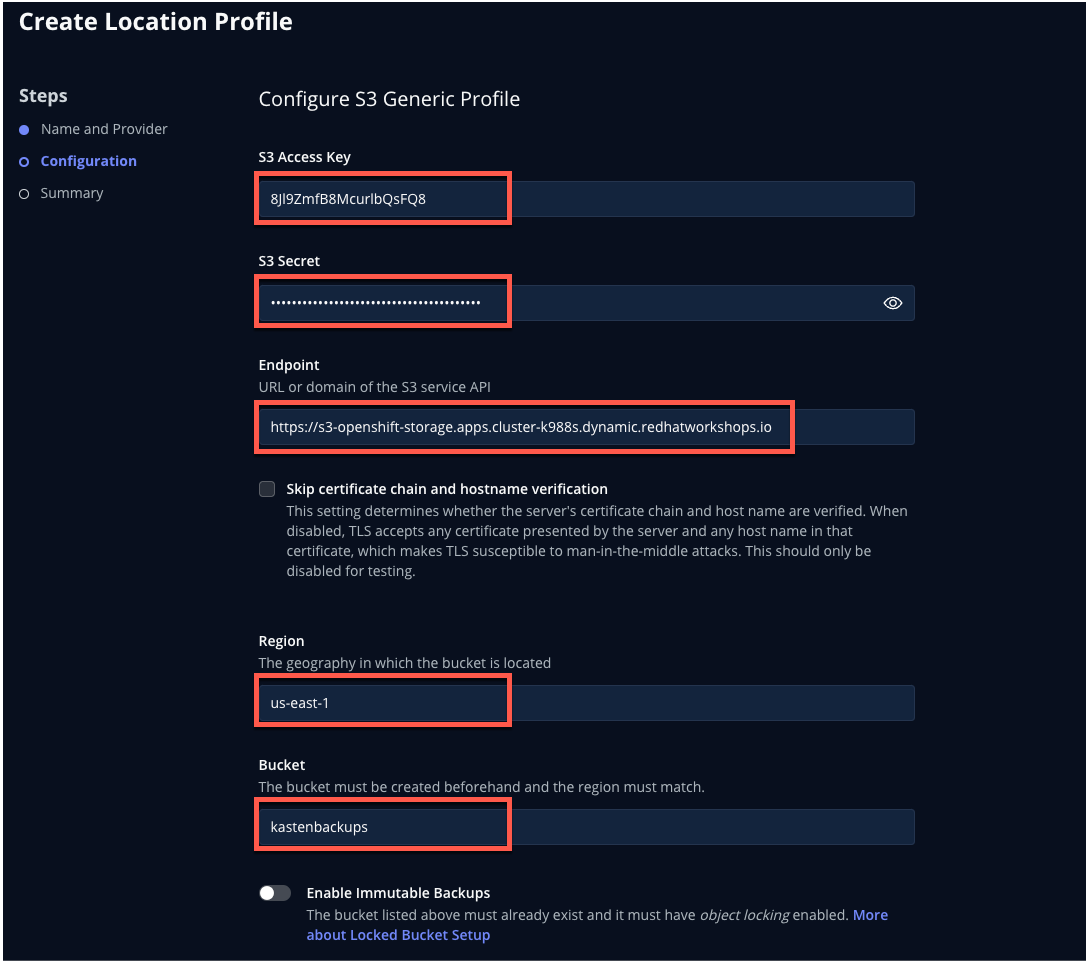Open More about Locked Bucket Setup link
This screenshot has height=964, width=1088.
point(597,925)
